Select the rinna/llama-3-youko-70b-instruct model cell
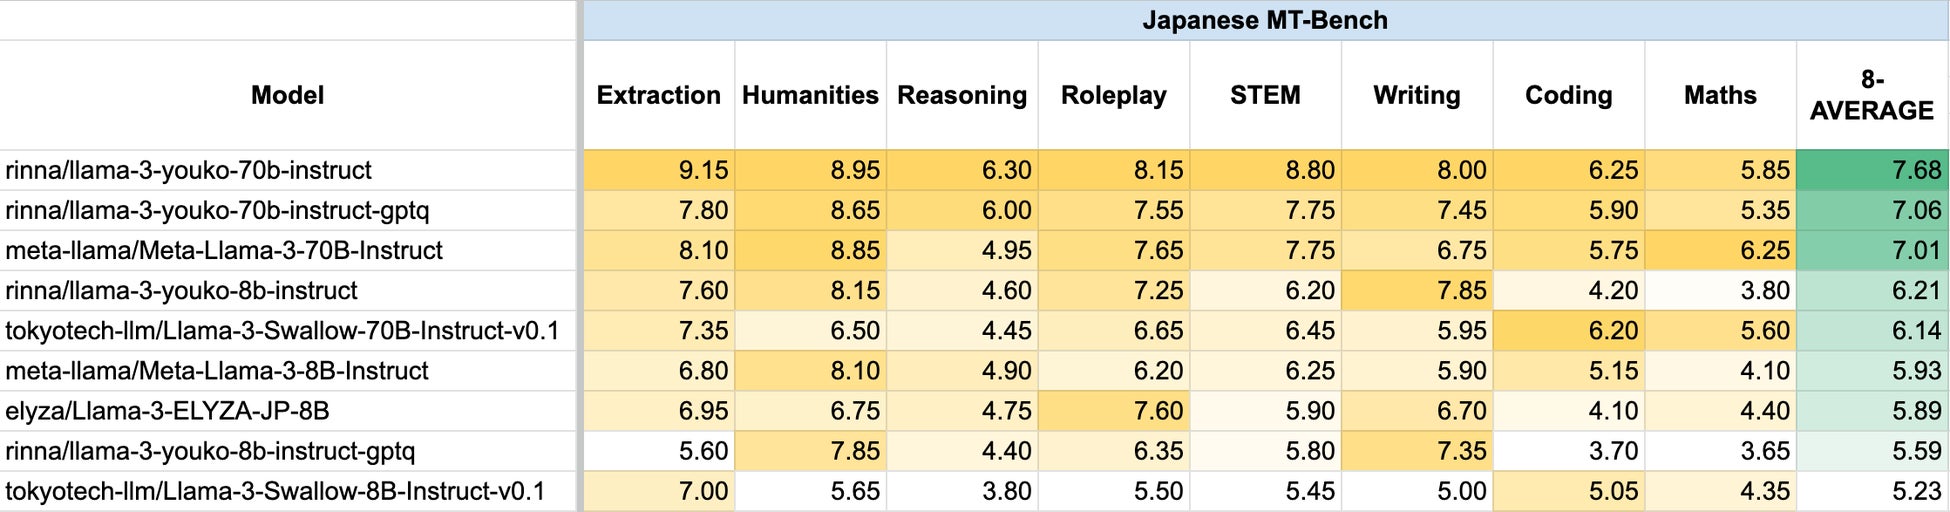Viewport: 1950px width, 512px height. [x=188, y=170]
